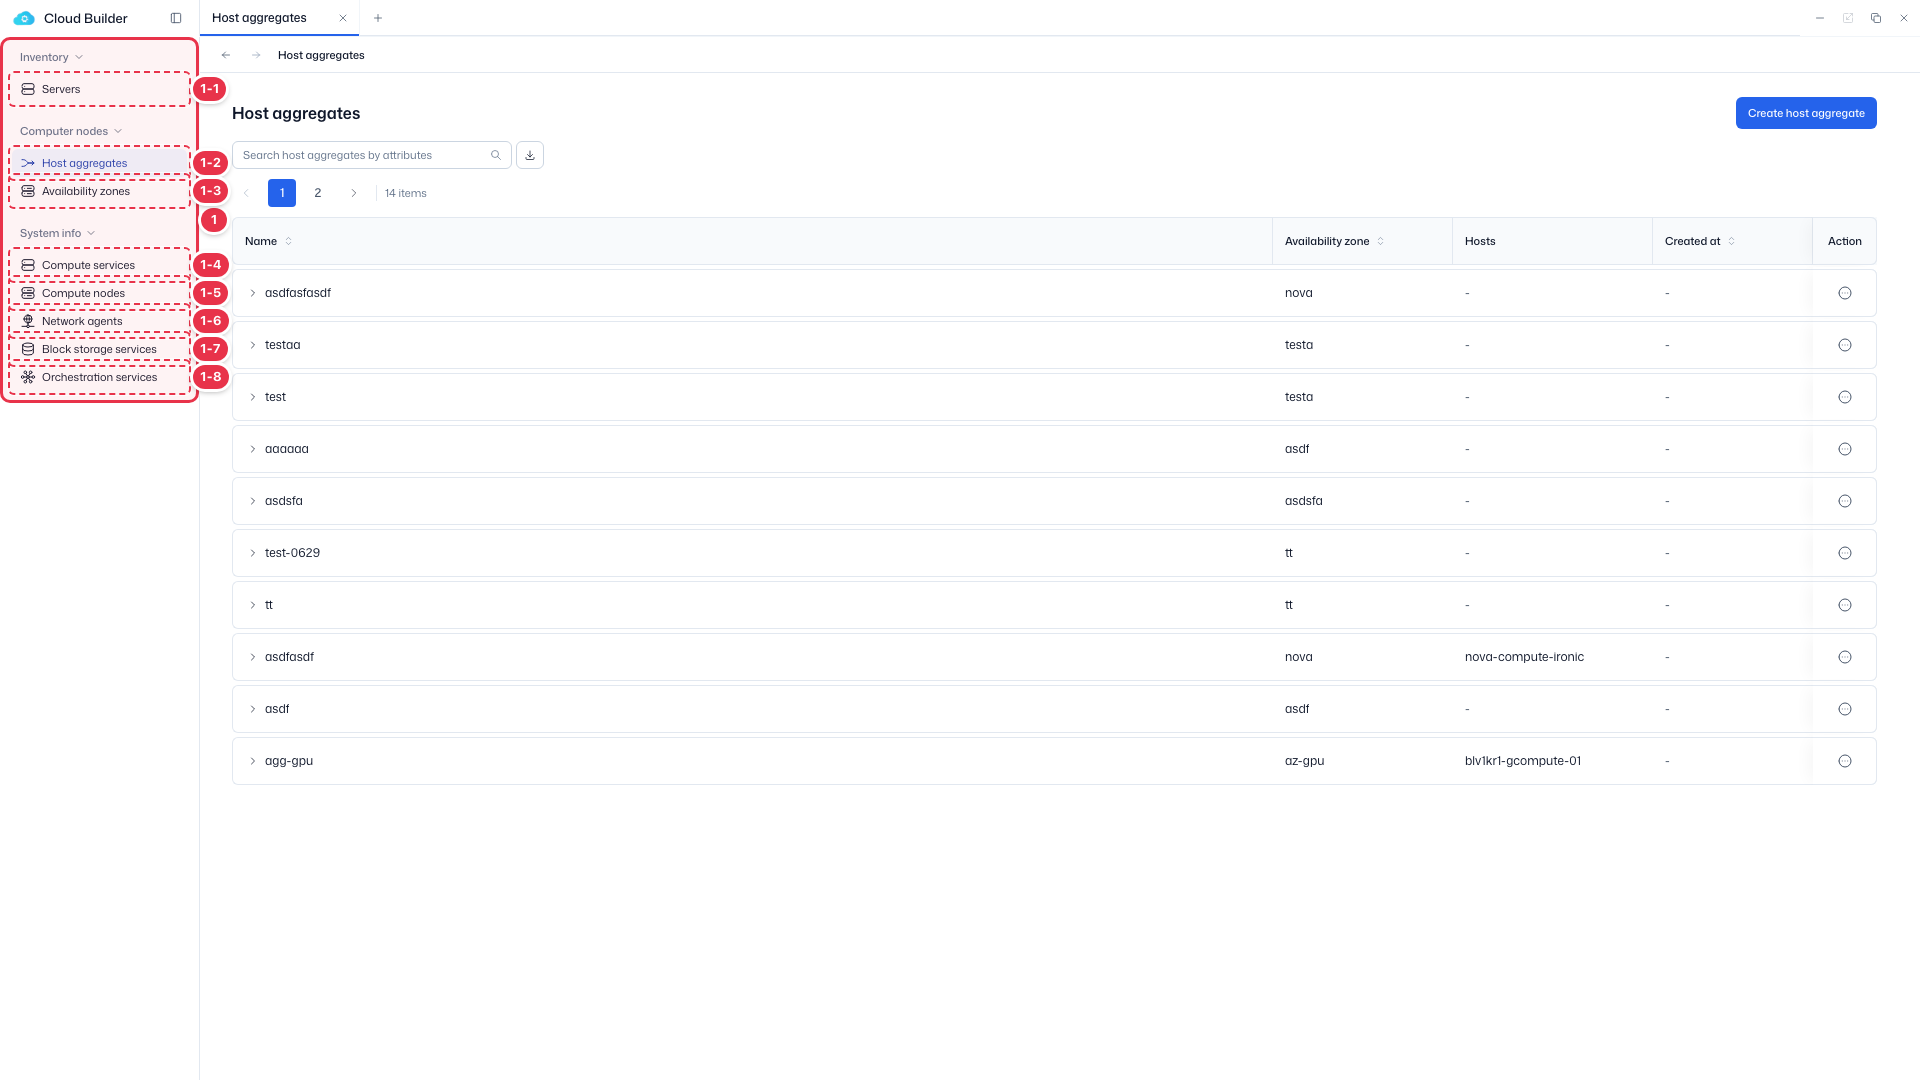1920x1080 pixels.
Task: Open the action menu for aaaaaa
Action: tap(1845, 449)
